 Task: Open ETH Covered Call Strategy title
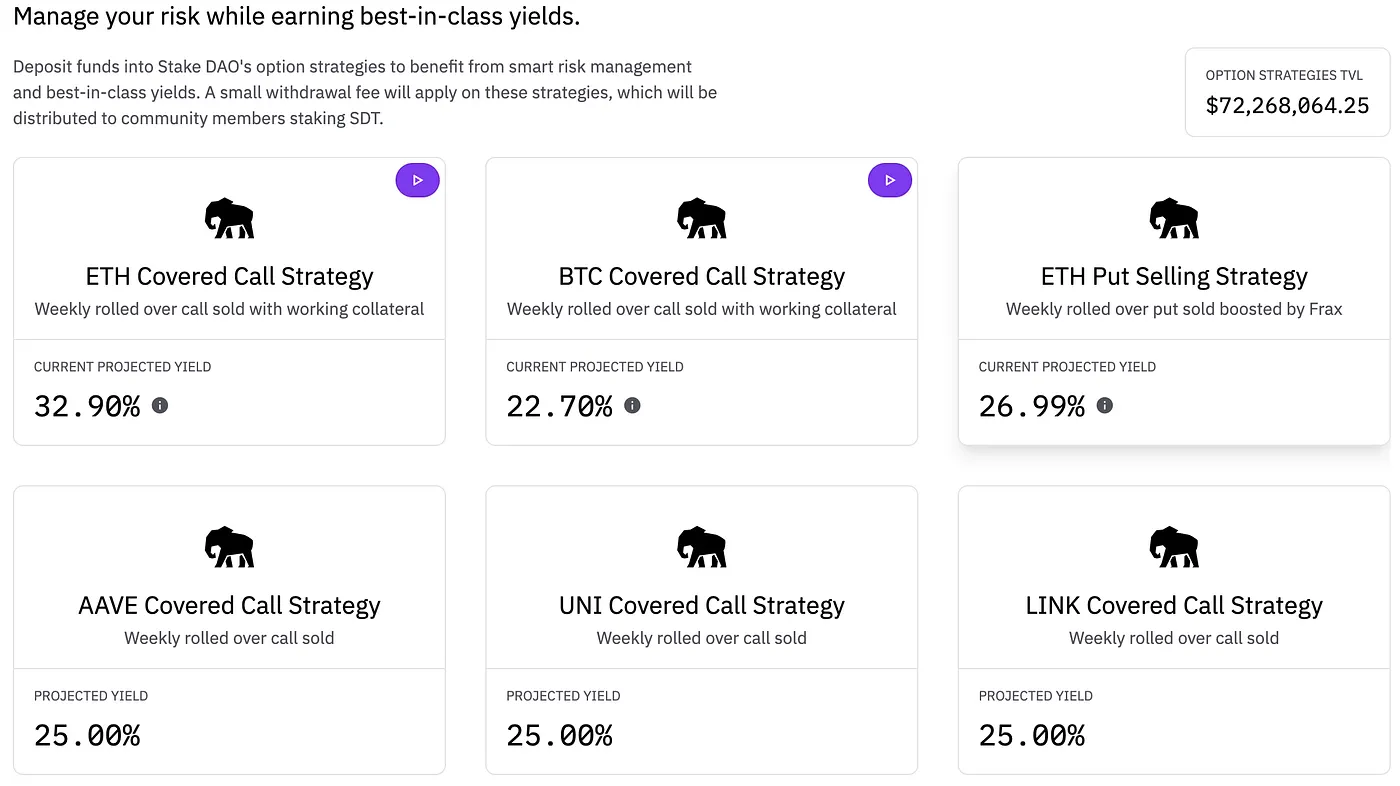229,276
